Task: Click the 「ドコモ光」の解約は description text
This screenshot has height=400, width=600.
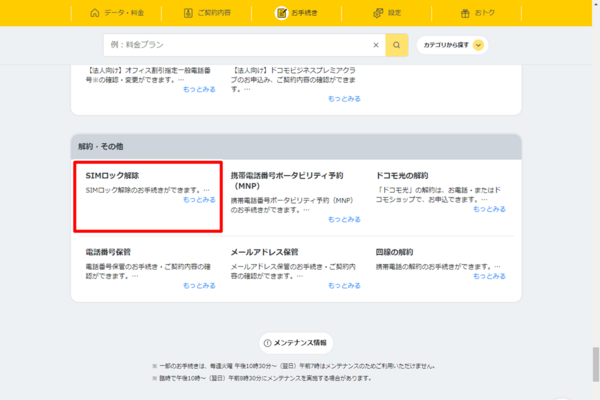Action: (x=438, y=195)
